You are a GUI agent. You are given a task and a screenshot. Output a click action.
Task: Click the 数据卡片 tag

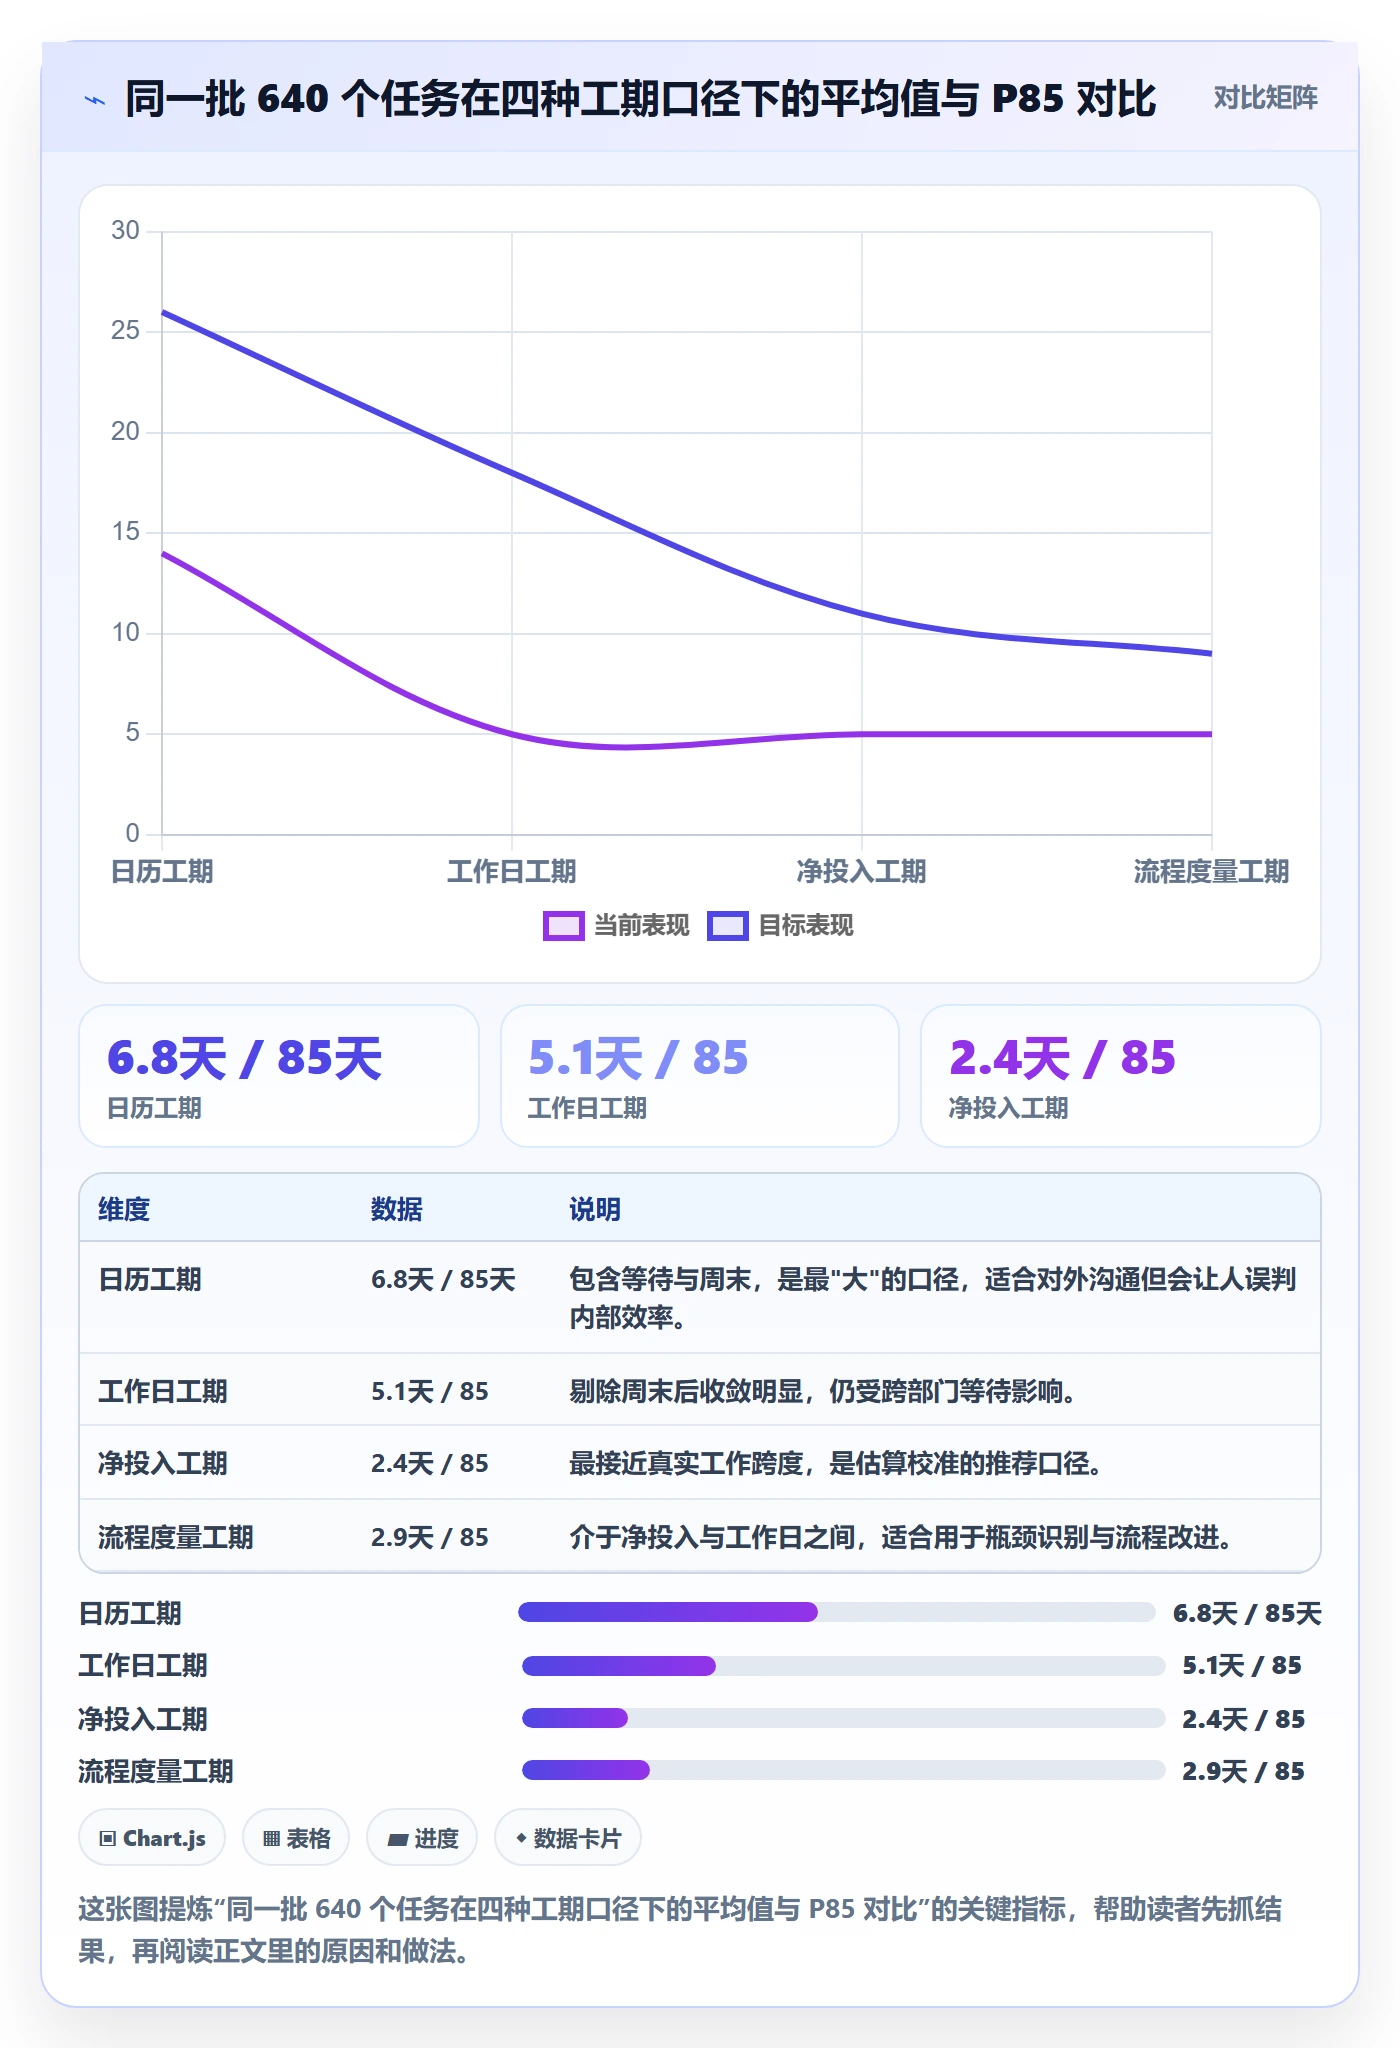[x=568, y=1838]
